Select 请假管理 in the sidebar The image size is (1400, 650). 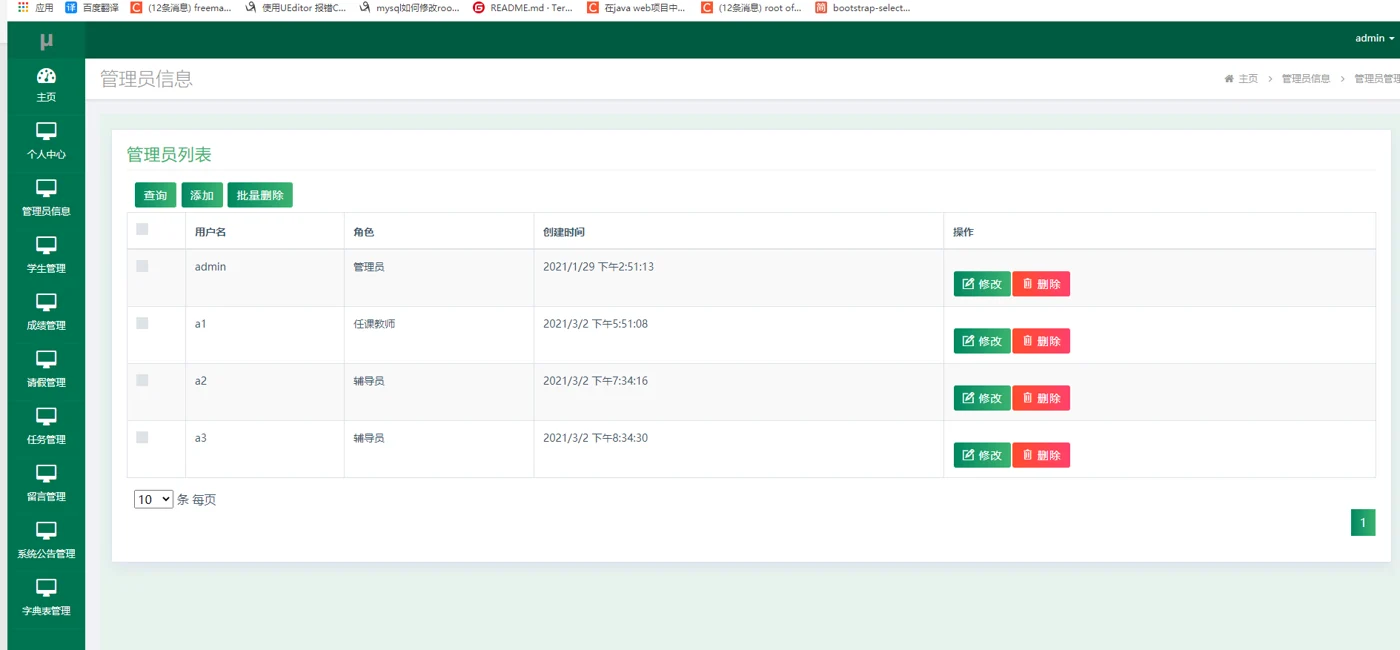pos(46,370)
